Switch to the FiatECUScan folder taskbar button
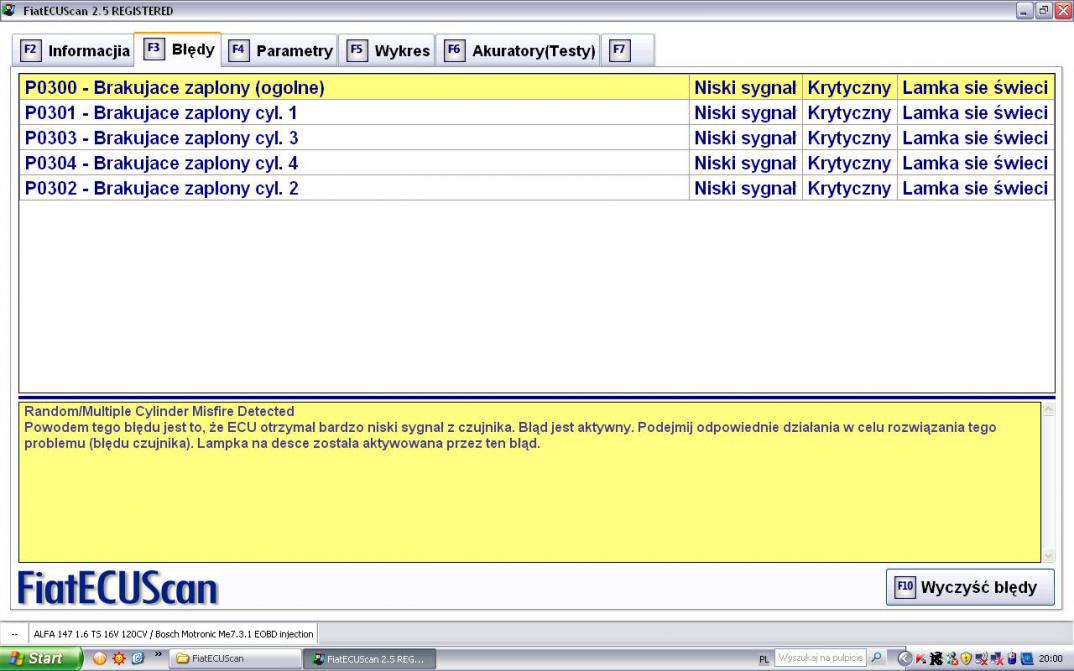Image resolution: width=1074 pixels, height=671 pixels. click(x=235, y=659)
